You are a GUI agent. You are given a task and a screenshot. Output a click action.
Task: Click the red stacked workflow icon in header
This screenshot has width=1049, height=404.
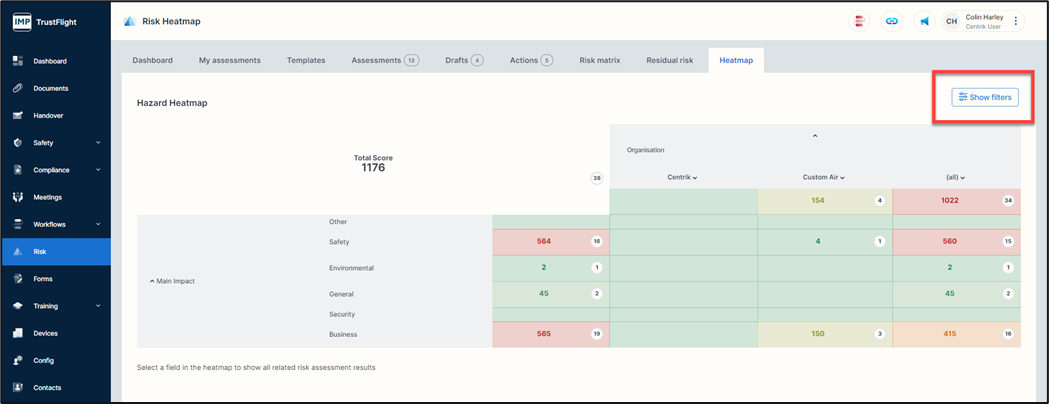coord(859,21)
